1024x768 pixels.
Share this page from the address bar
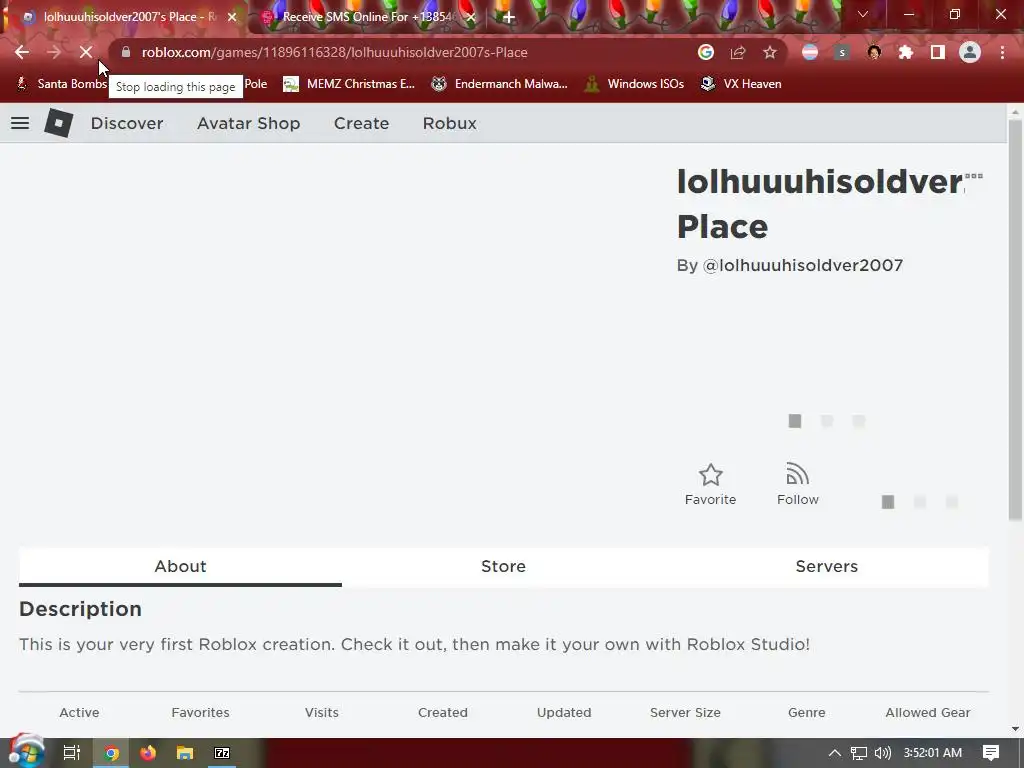tap(738, 52)
